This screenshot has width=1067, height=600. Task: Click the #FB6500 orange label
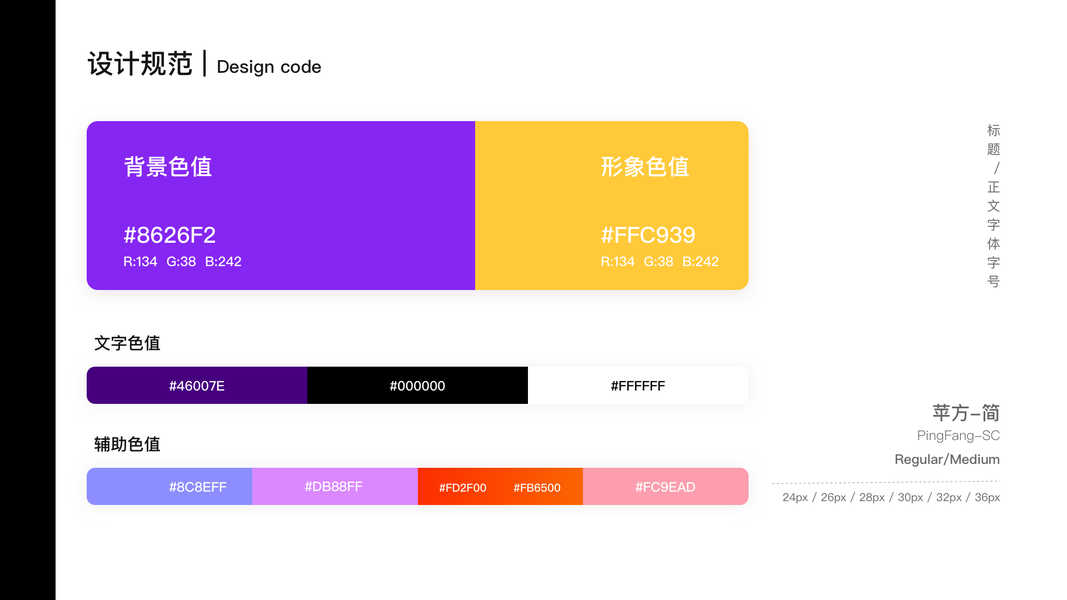tap(537, 488)
